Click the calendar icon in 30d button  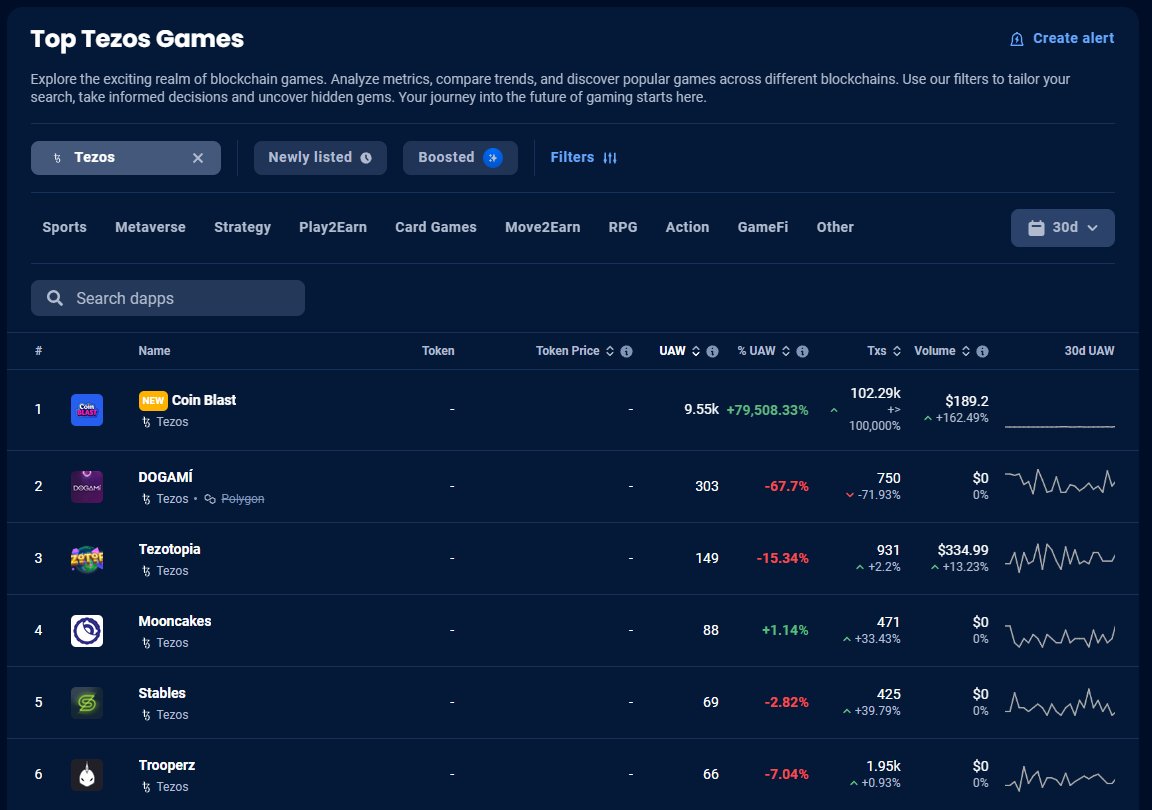point(1036,228)
